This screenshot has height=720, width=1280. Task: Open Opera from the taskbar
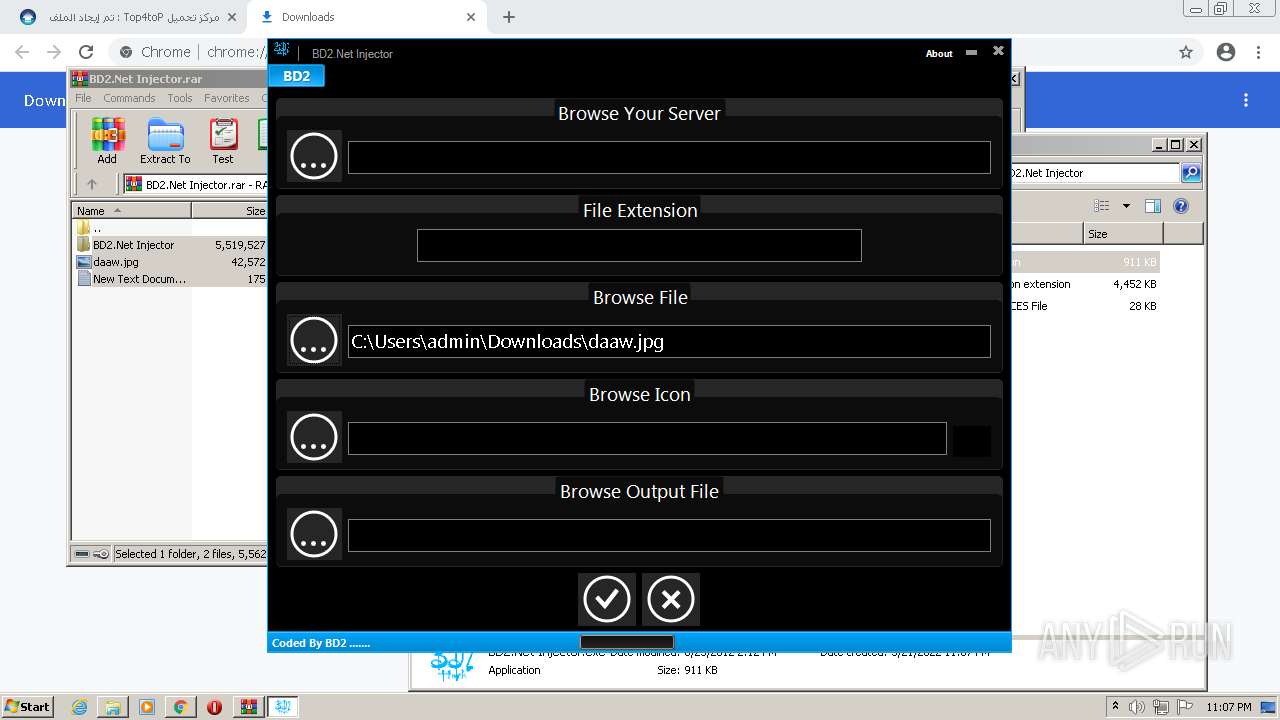coord(214,707)
